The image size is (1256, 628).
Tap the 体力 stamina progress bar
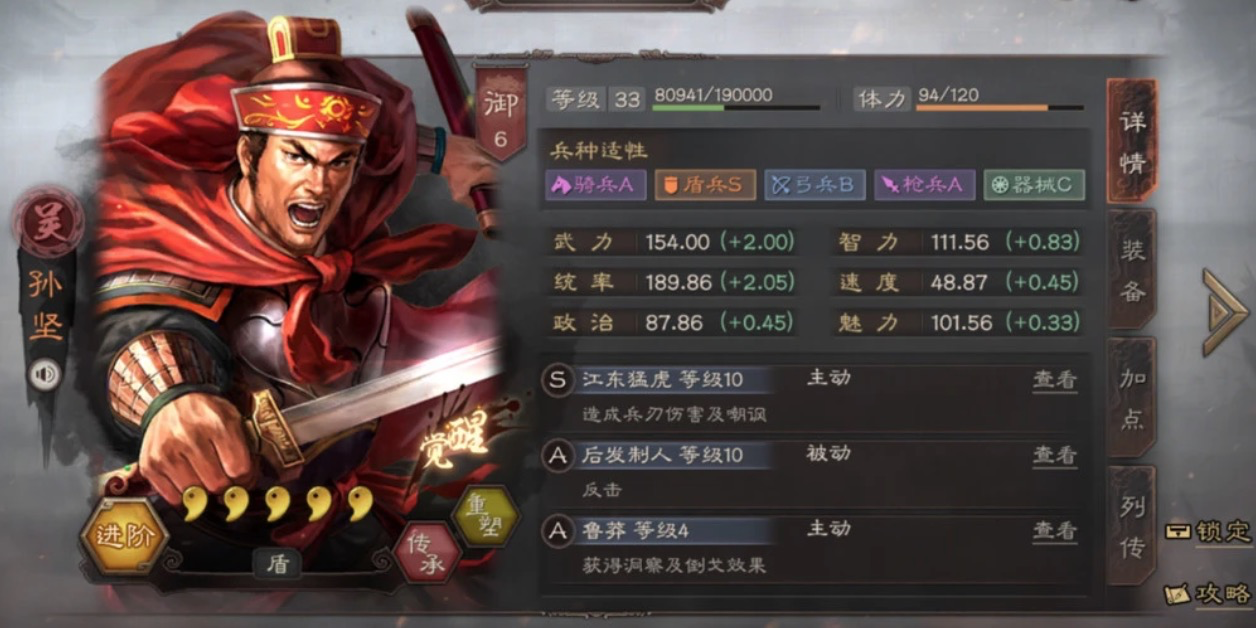tap(999, 108)
